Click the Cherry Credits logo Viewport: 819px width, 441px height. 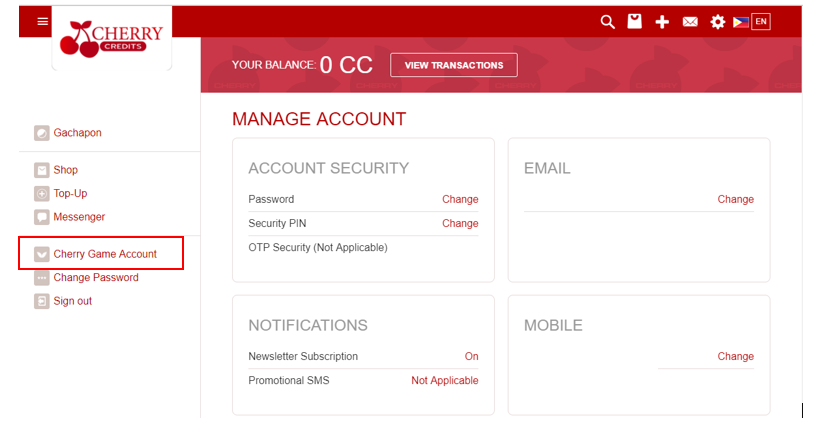111,39
